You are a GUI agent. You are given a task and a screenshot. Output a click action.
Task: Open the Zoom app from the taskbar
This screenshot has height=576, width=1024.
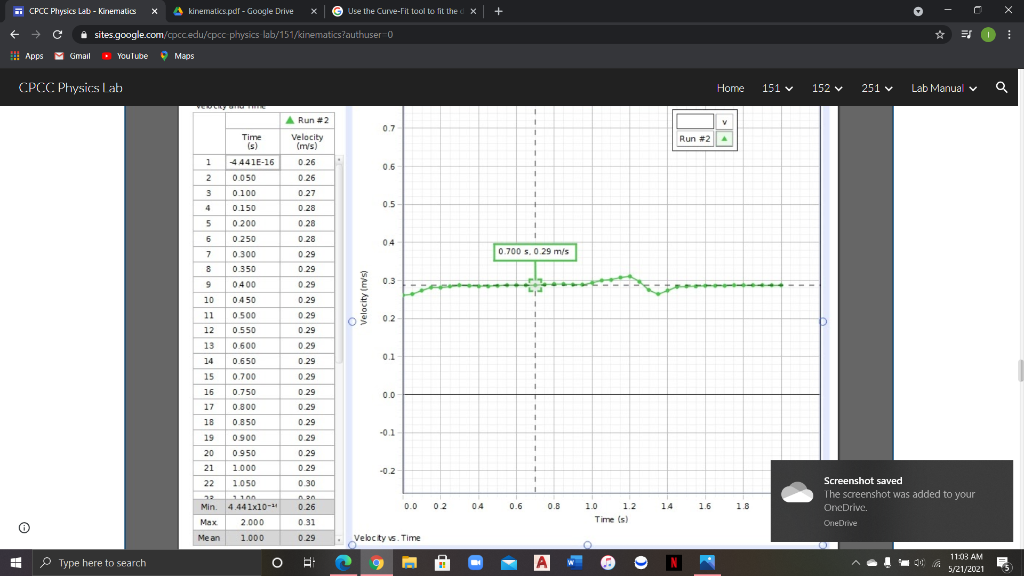(x=475, y=562)
